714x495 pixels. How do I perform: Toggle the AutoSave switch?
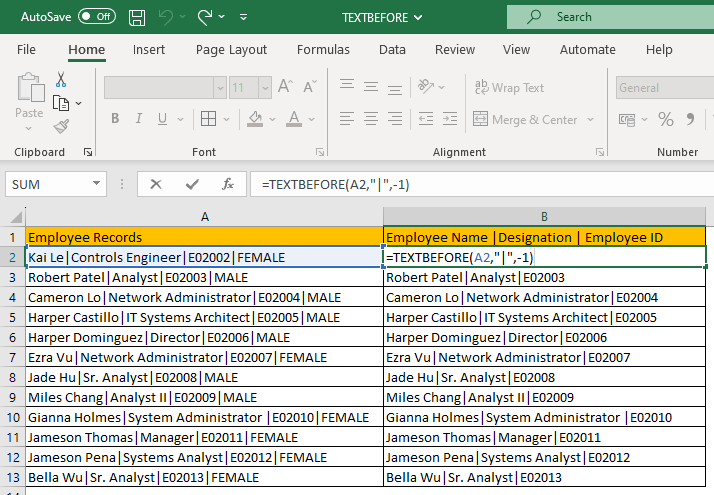97,17
